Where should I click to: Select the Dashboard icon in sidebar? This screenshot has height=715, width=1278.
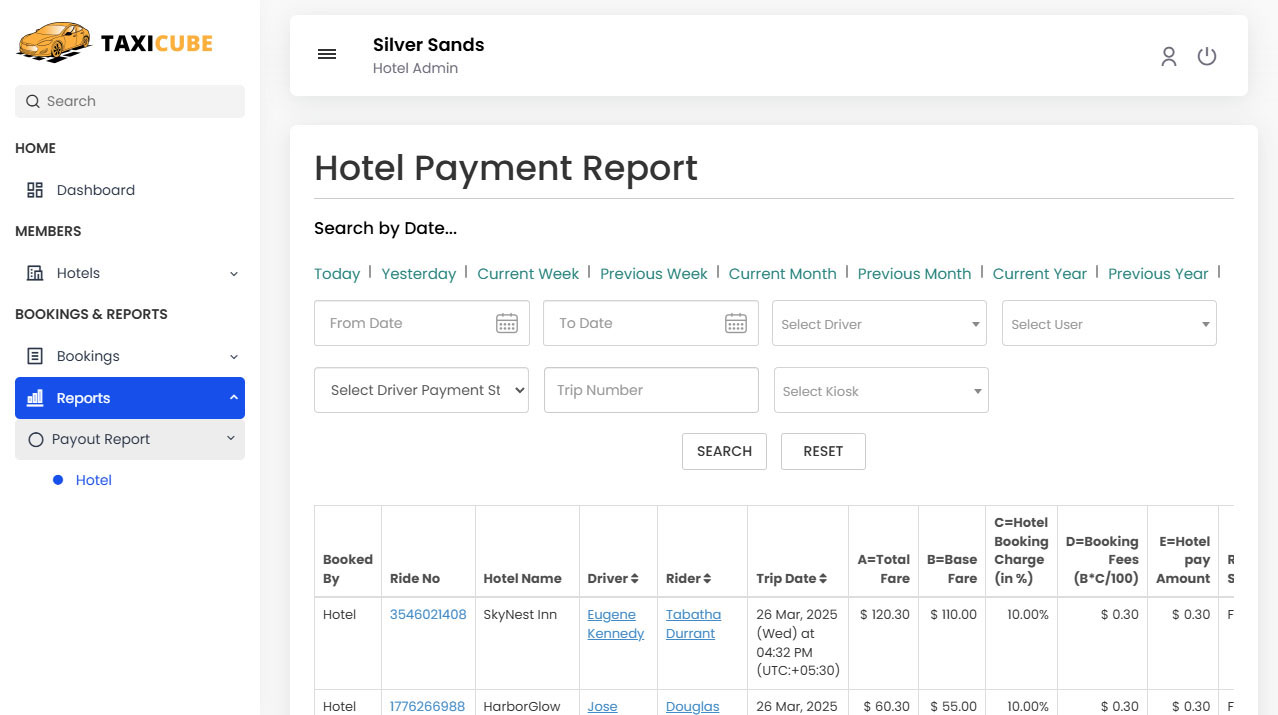tap(35, 189)
